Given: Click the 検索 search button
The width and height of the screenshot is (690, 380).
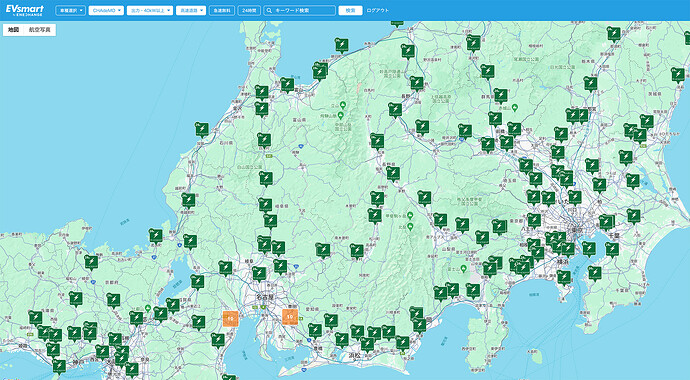Looking at the screenshot, I should tap(350, 11).
